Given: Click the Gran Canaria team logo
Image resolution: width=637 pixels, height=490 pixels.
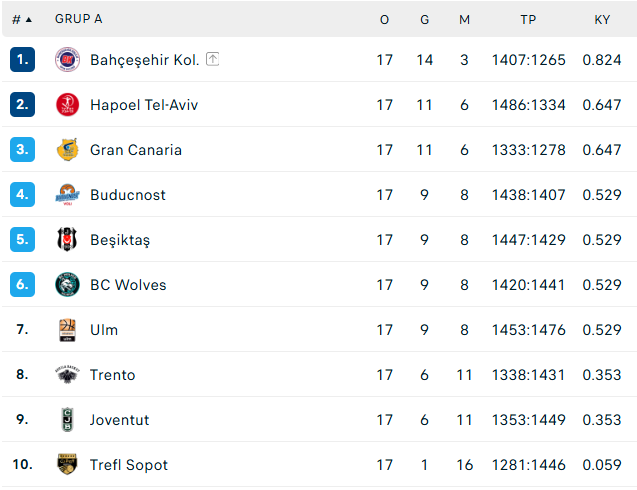Looking at the screenshot, I should point(67,150).
